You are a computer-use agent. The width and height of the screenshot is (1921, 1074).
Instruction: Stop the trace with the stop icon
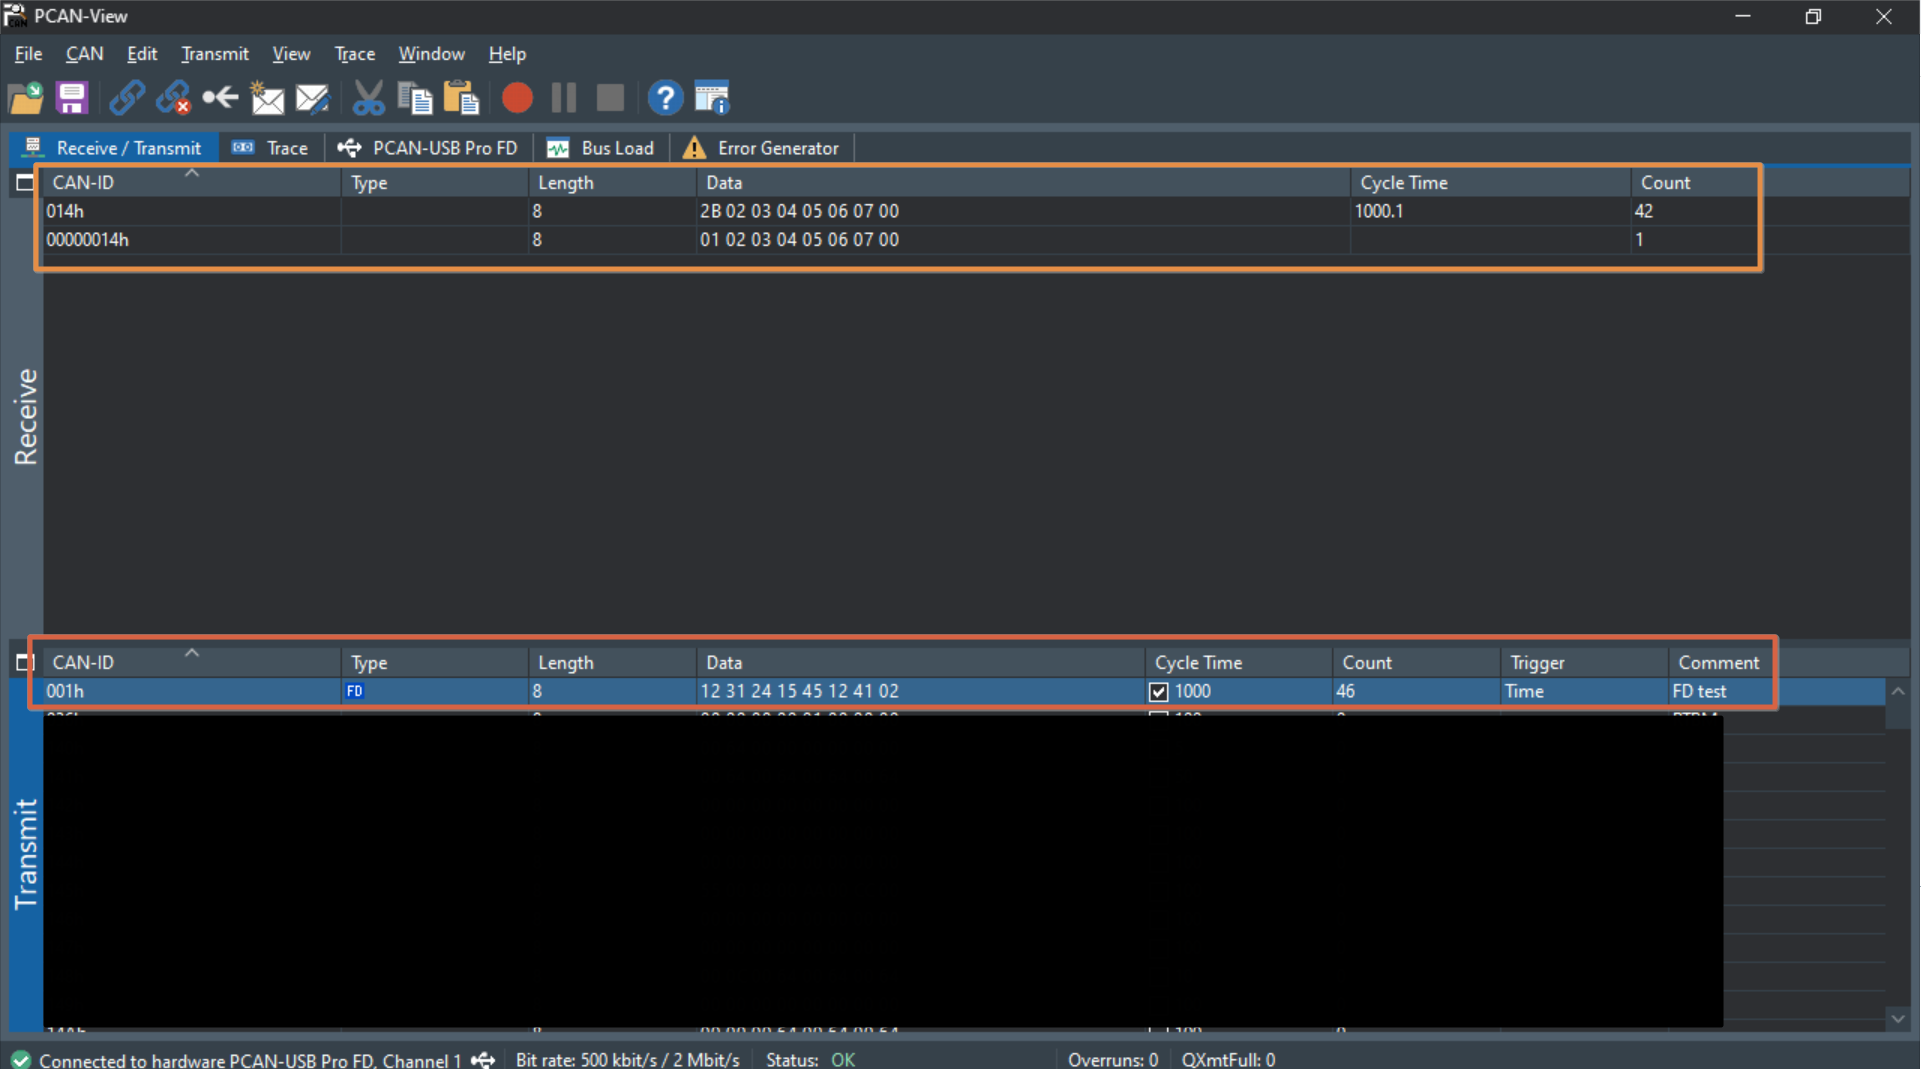click(x=610, y=97)
